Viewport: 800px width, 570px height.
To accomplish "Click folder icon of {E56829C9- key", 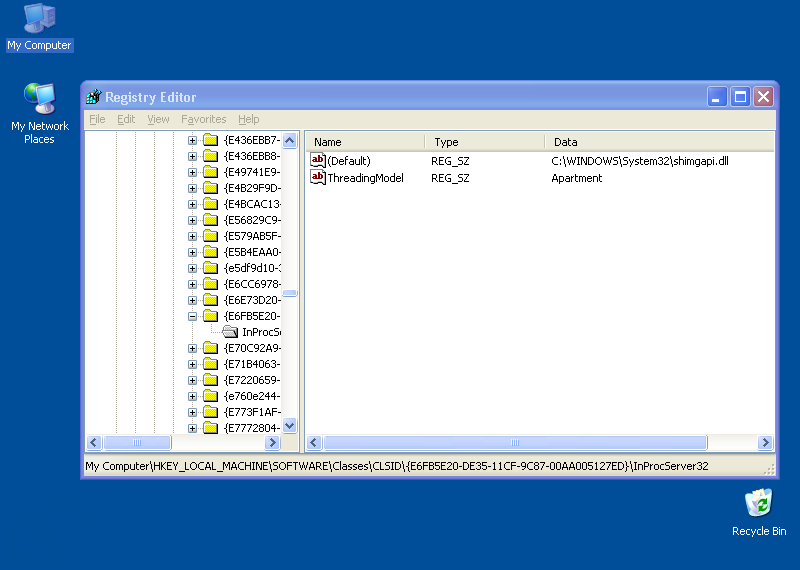I will click(211, 220).
